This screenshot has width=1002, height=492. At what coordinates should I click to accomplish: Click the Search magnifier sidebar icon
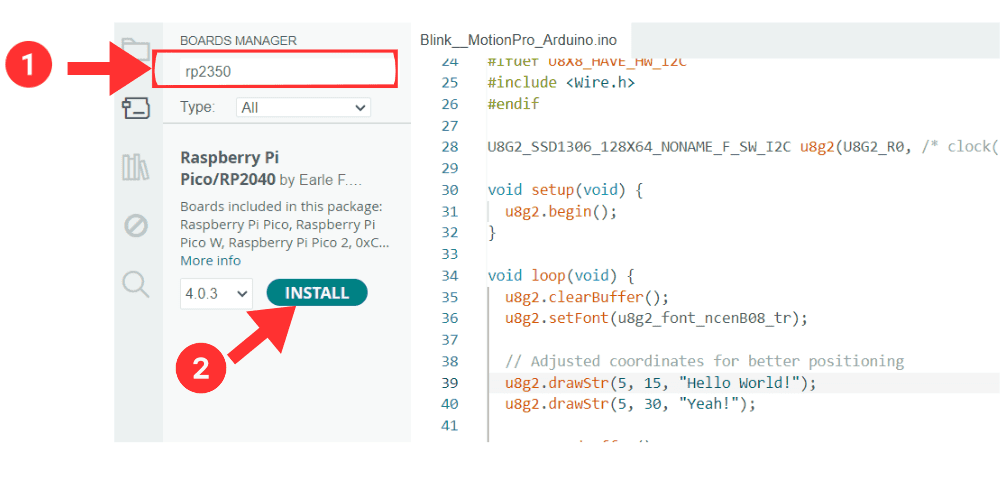point(135,285)
